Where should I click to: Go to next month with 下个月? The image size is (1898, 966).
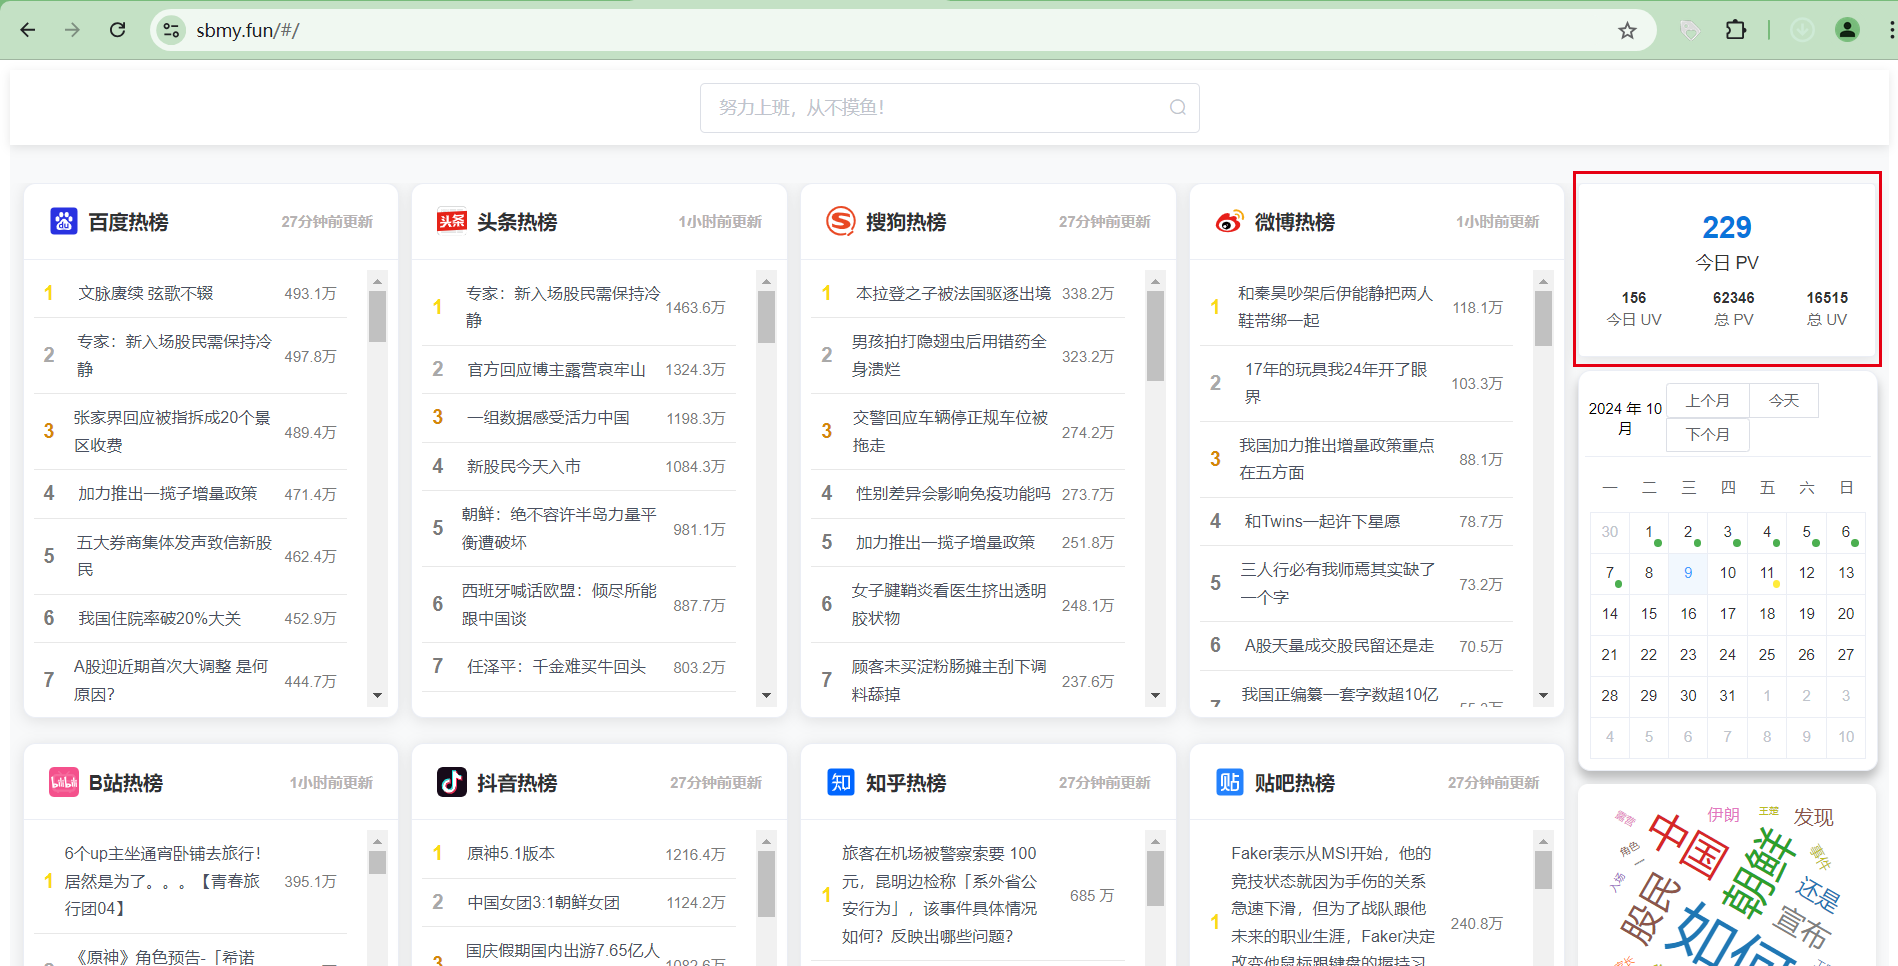click(1707, 435)
